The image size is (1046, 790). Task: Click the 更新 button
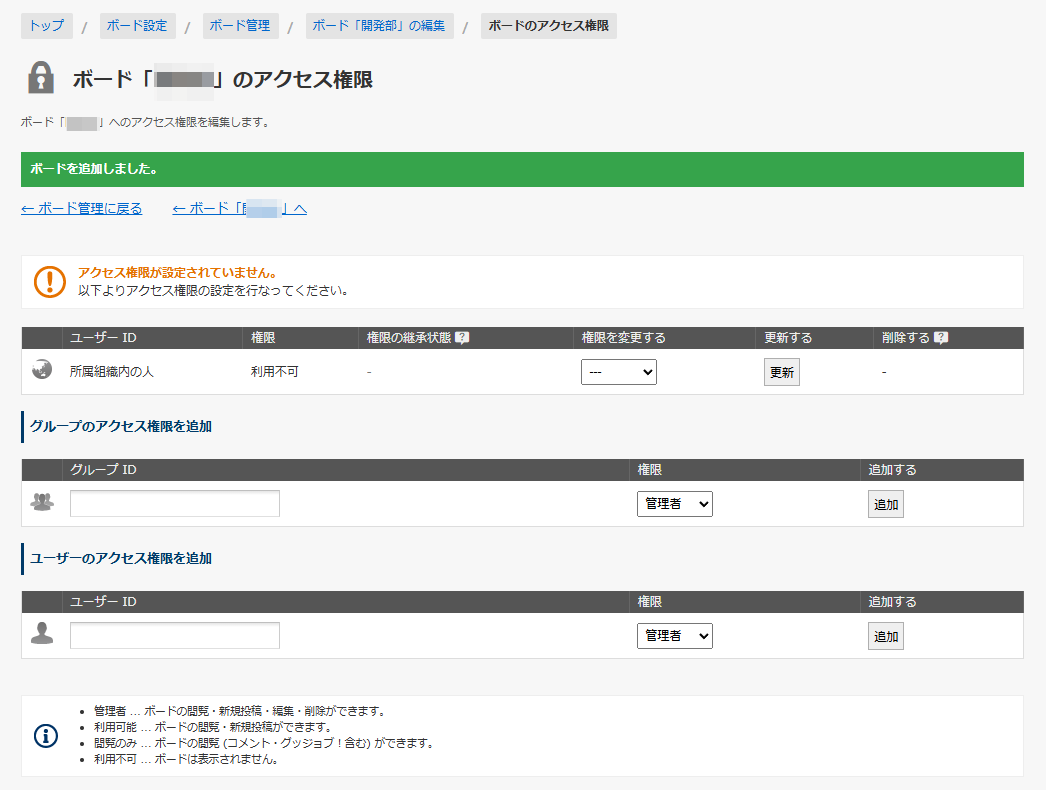click(x=781, y=372)
